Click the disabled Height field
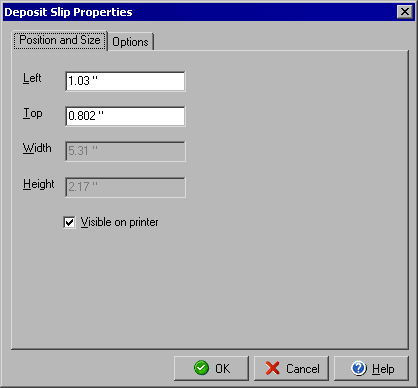 click(x=125, y=187)
